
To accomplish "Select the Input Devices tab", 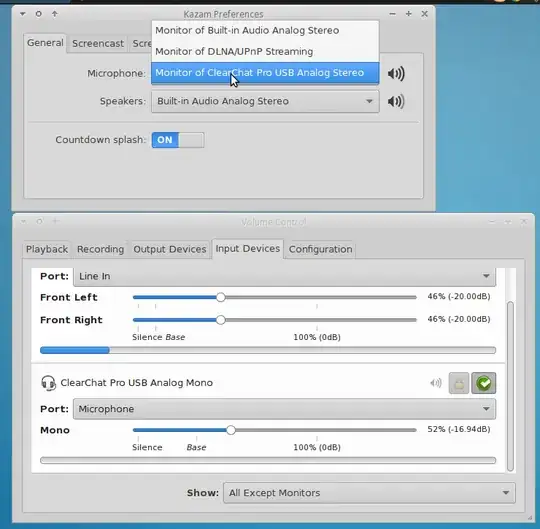I will click(248, 249).
